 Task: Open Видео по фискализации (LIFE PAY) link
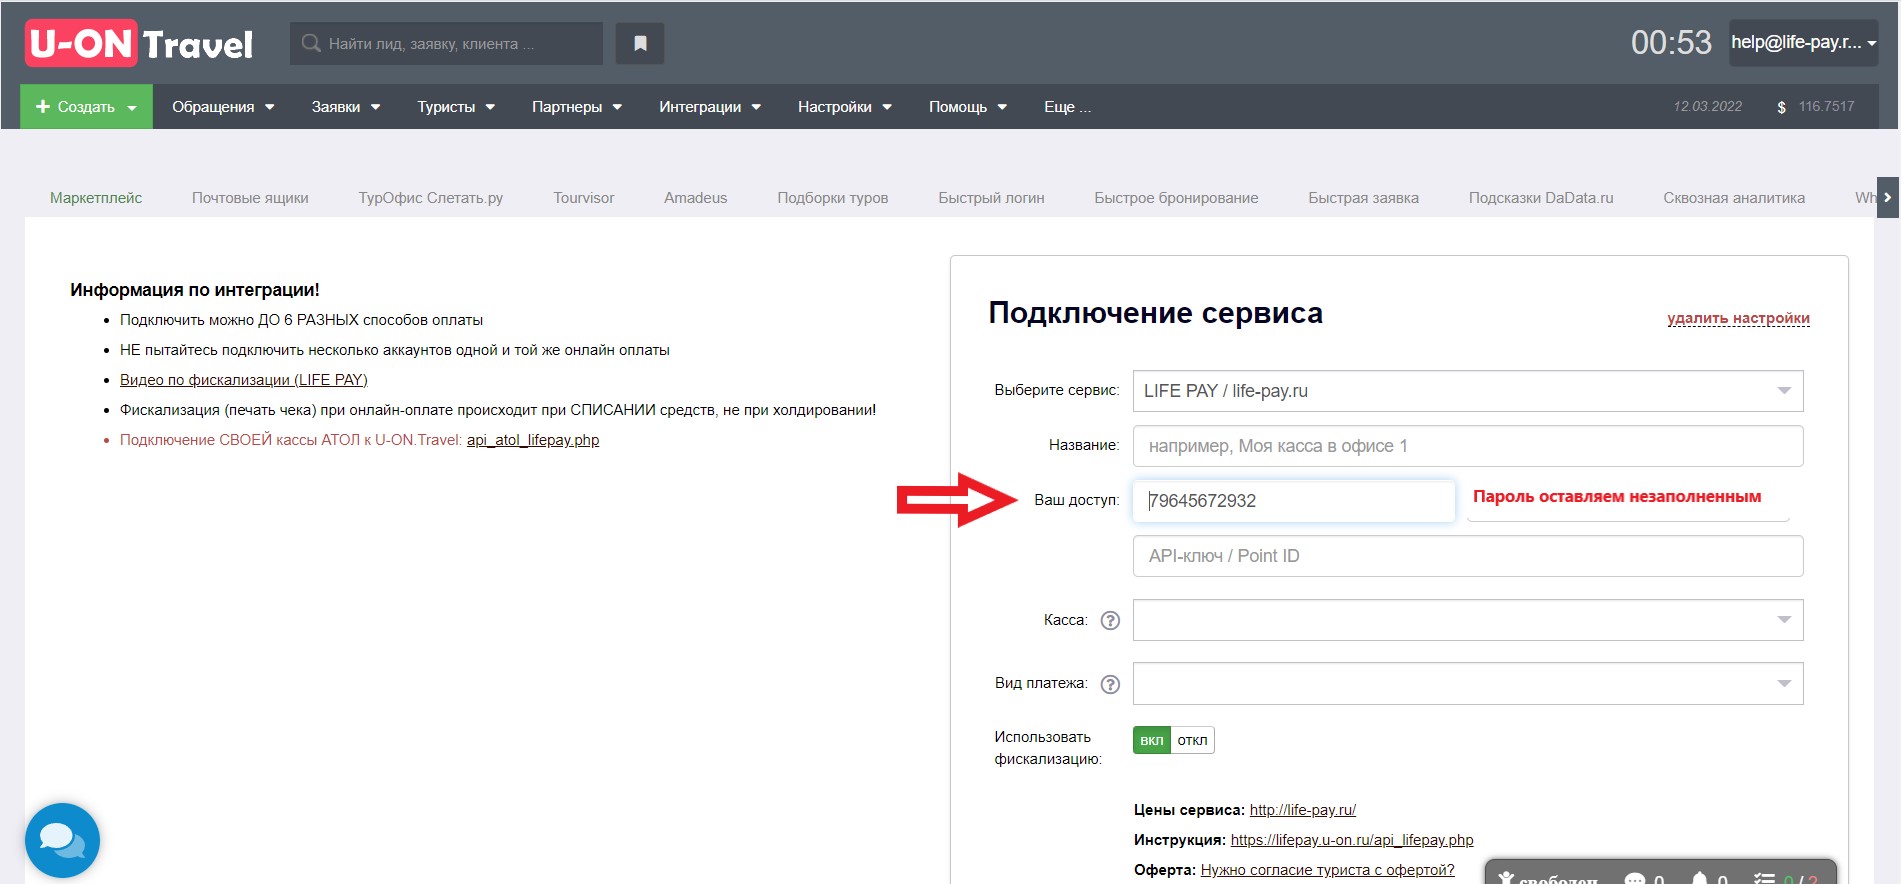coord(244,380)
